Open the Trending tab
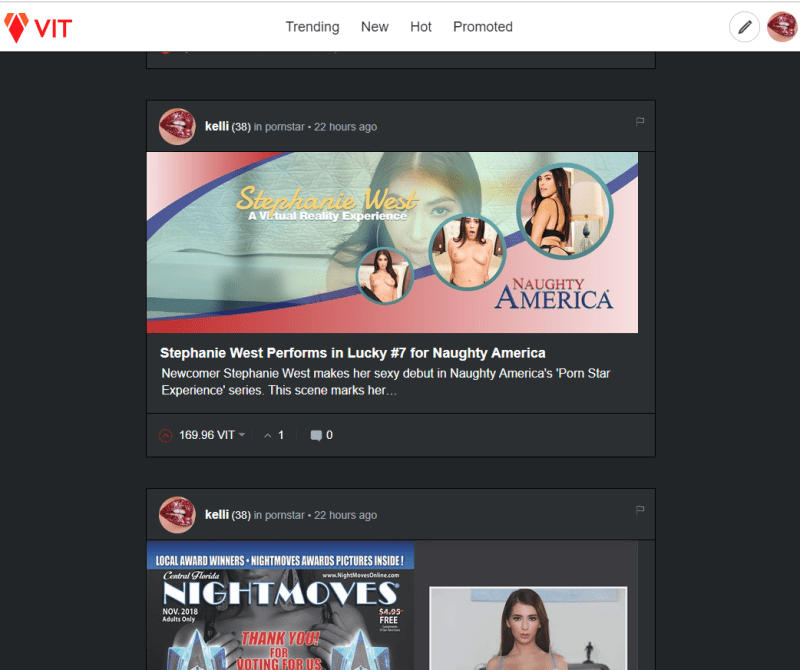The image size is (800, 670). 312,27
